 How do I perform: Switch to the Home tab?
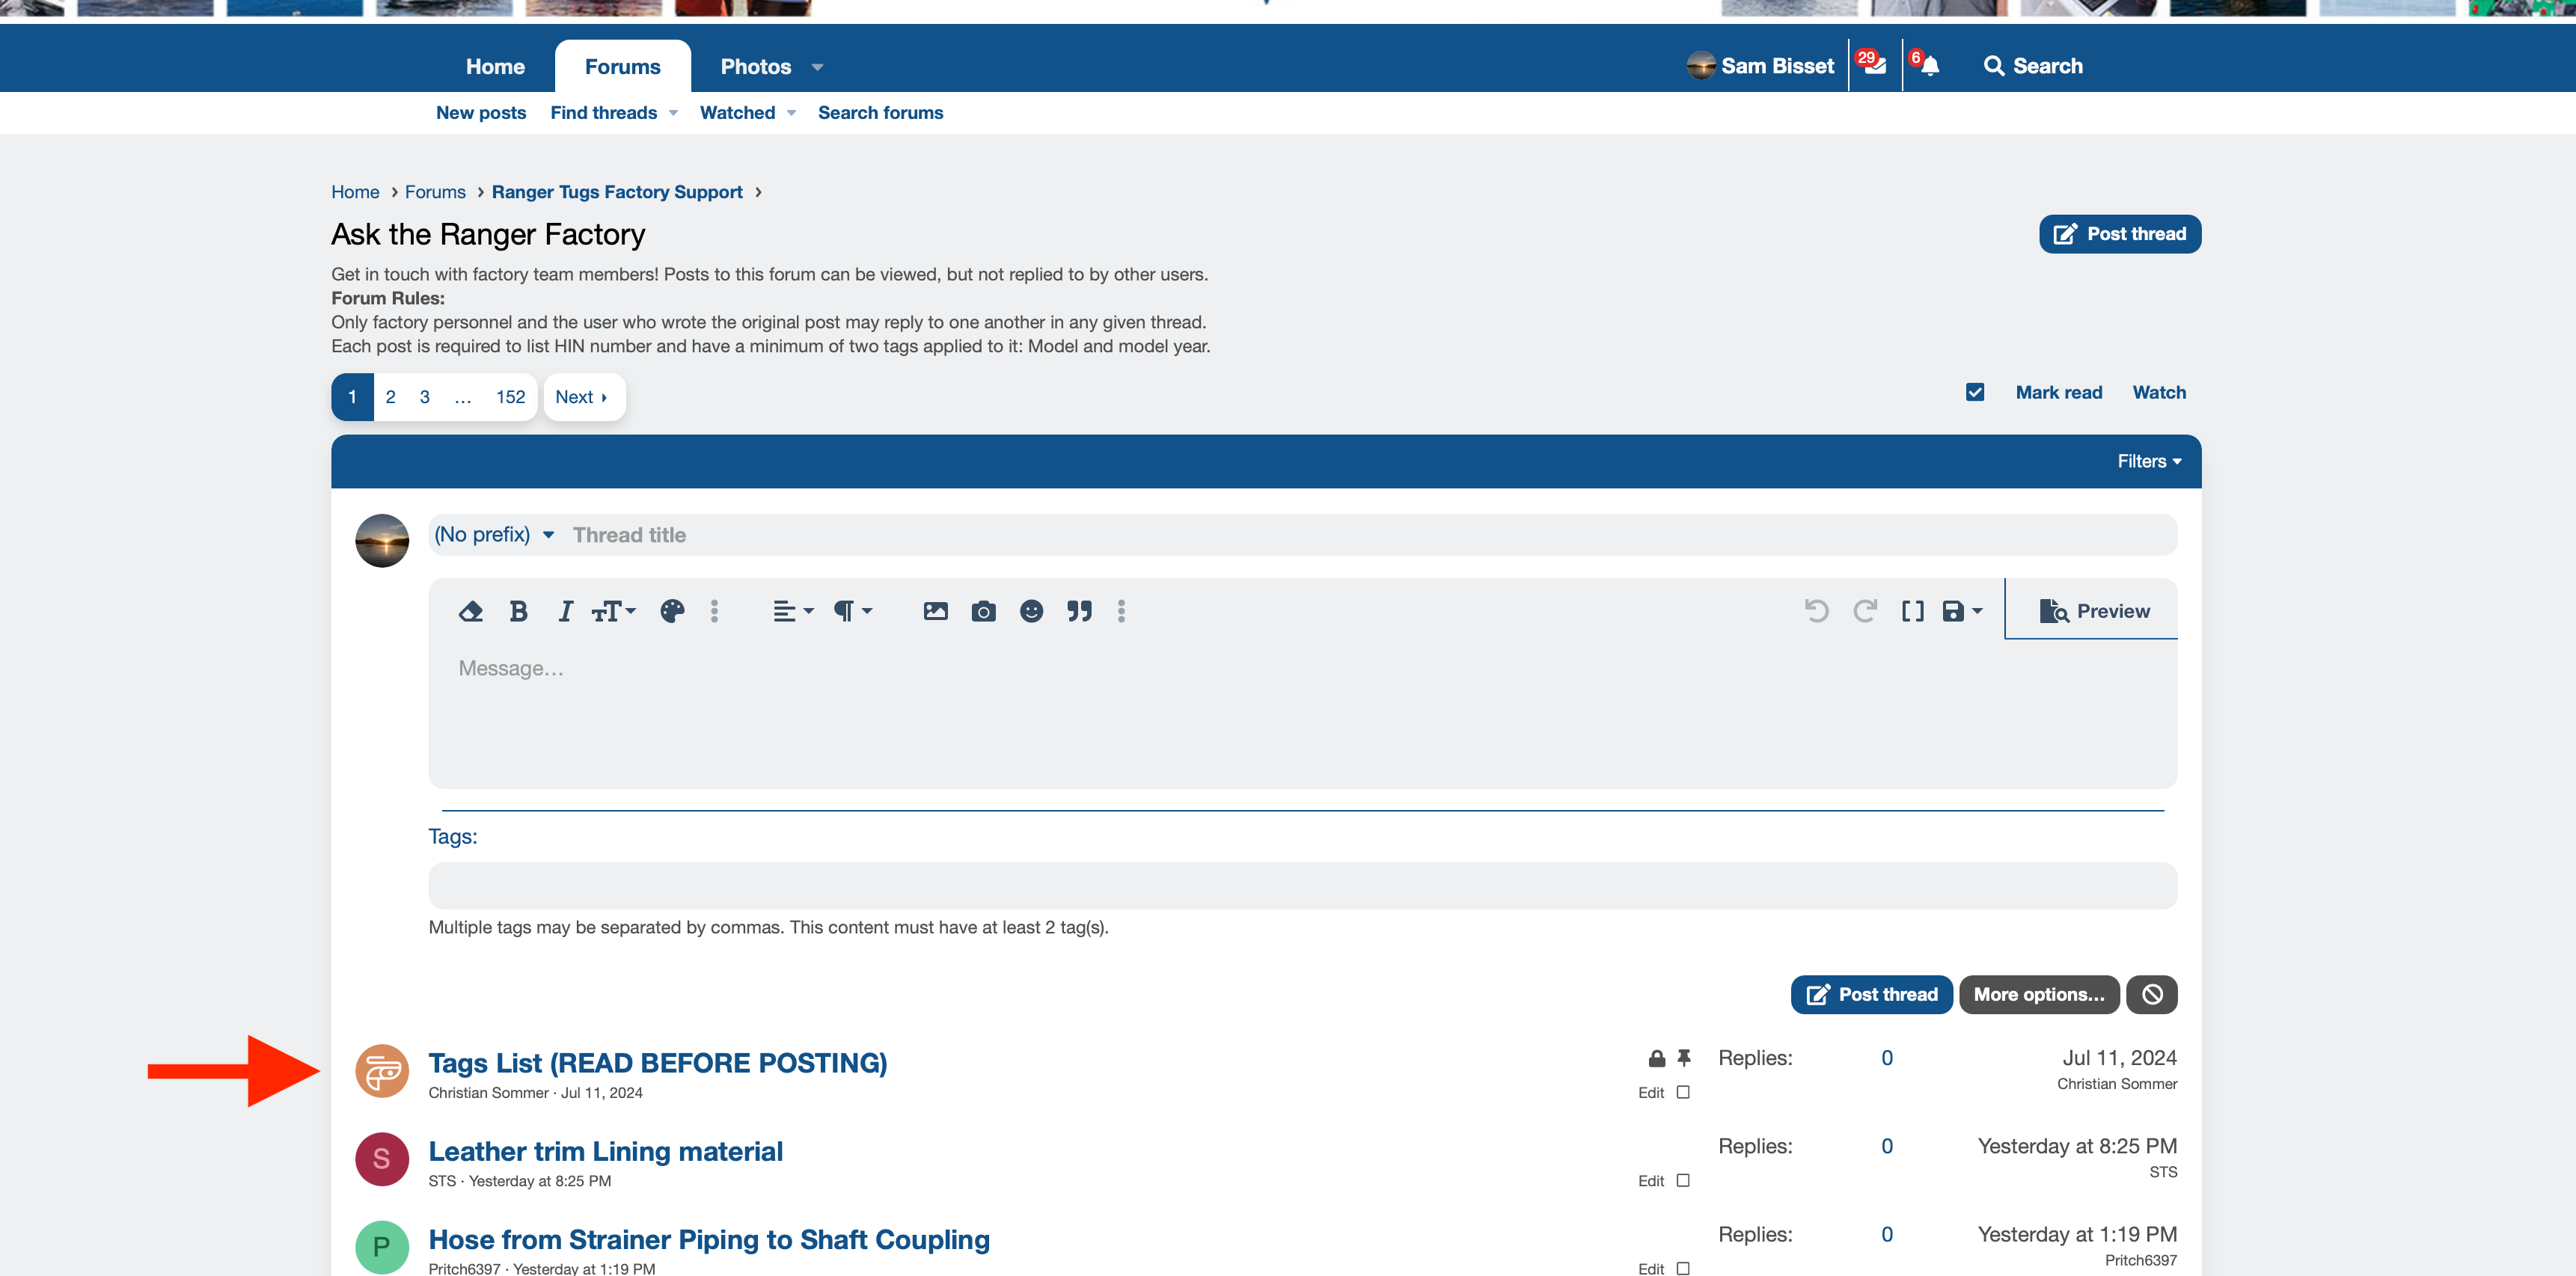pos(495,67)
